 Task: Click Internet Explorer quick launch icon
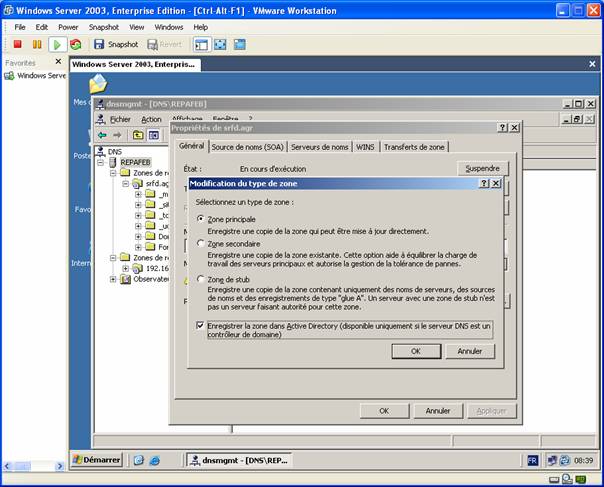(x=155, y=460)
